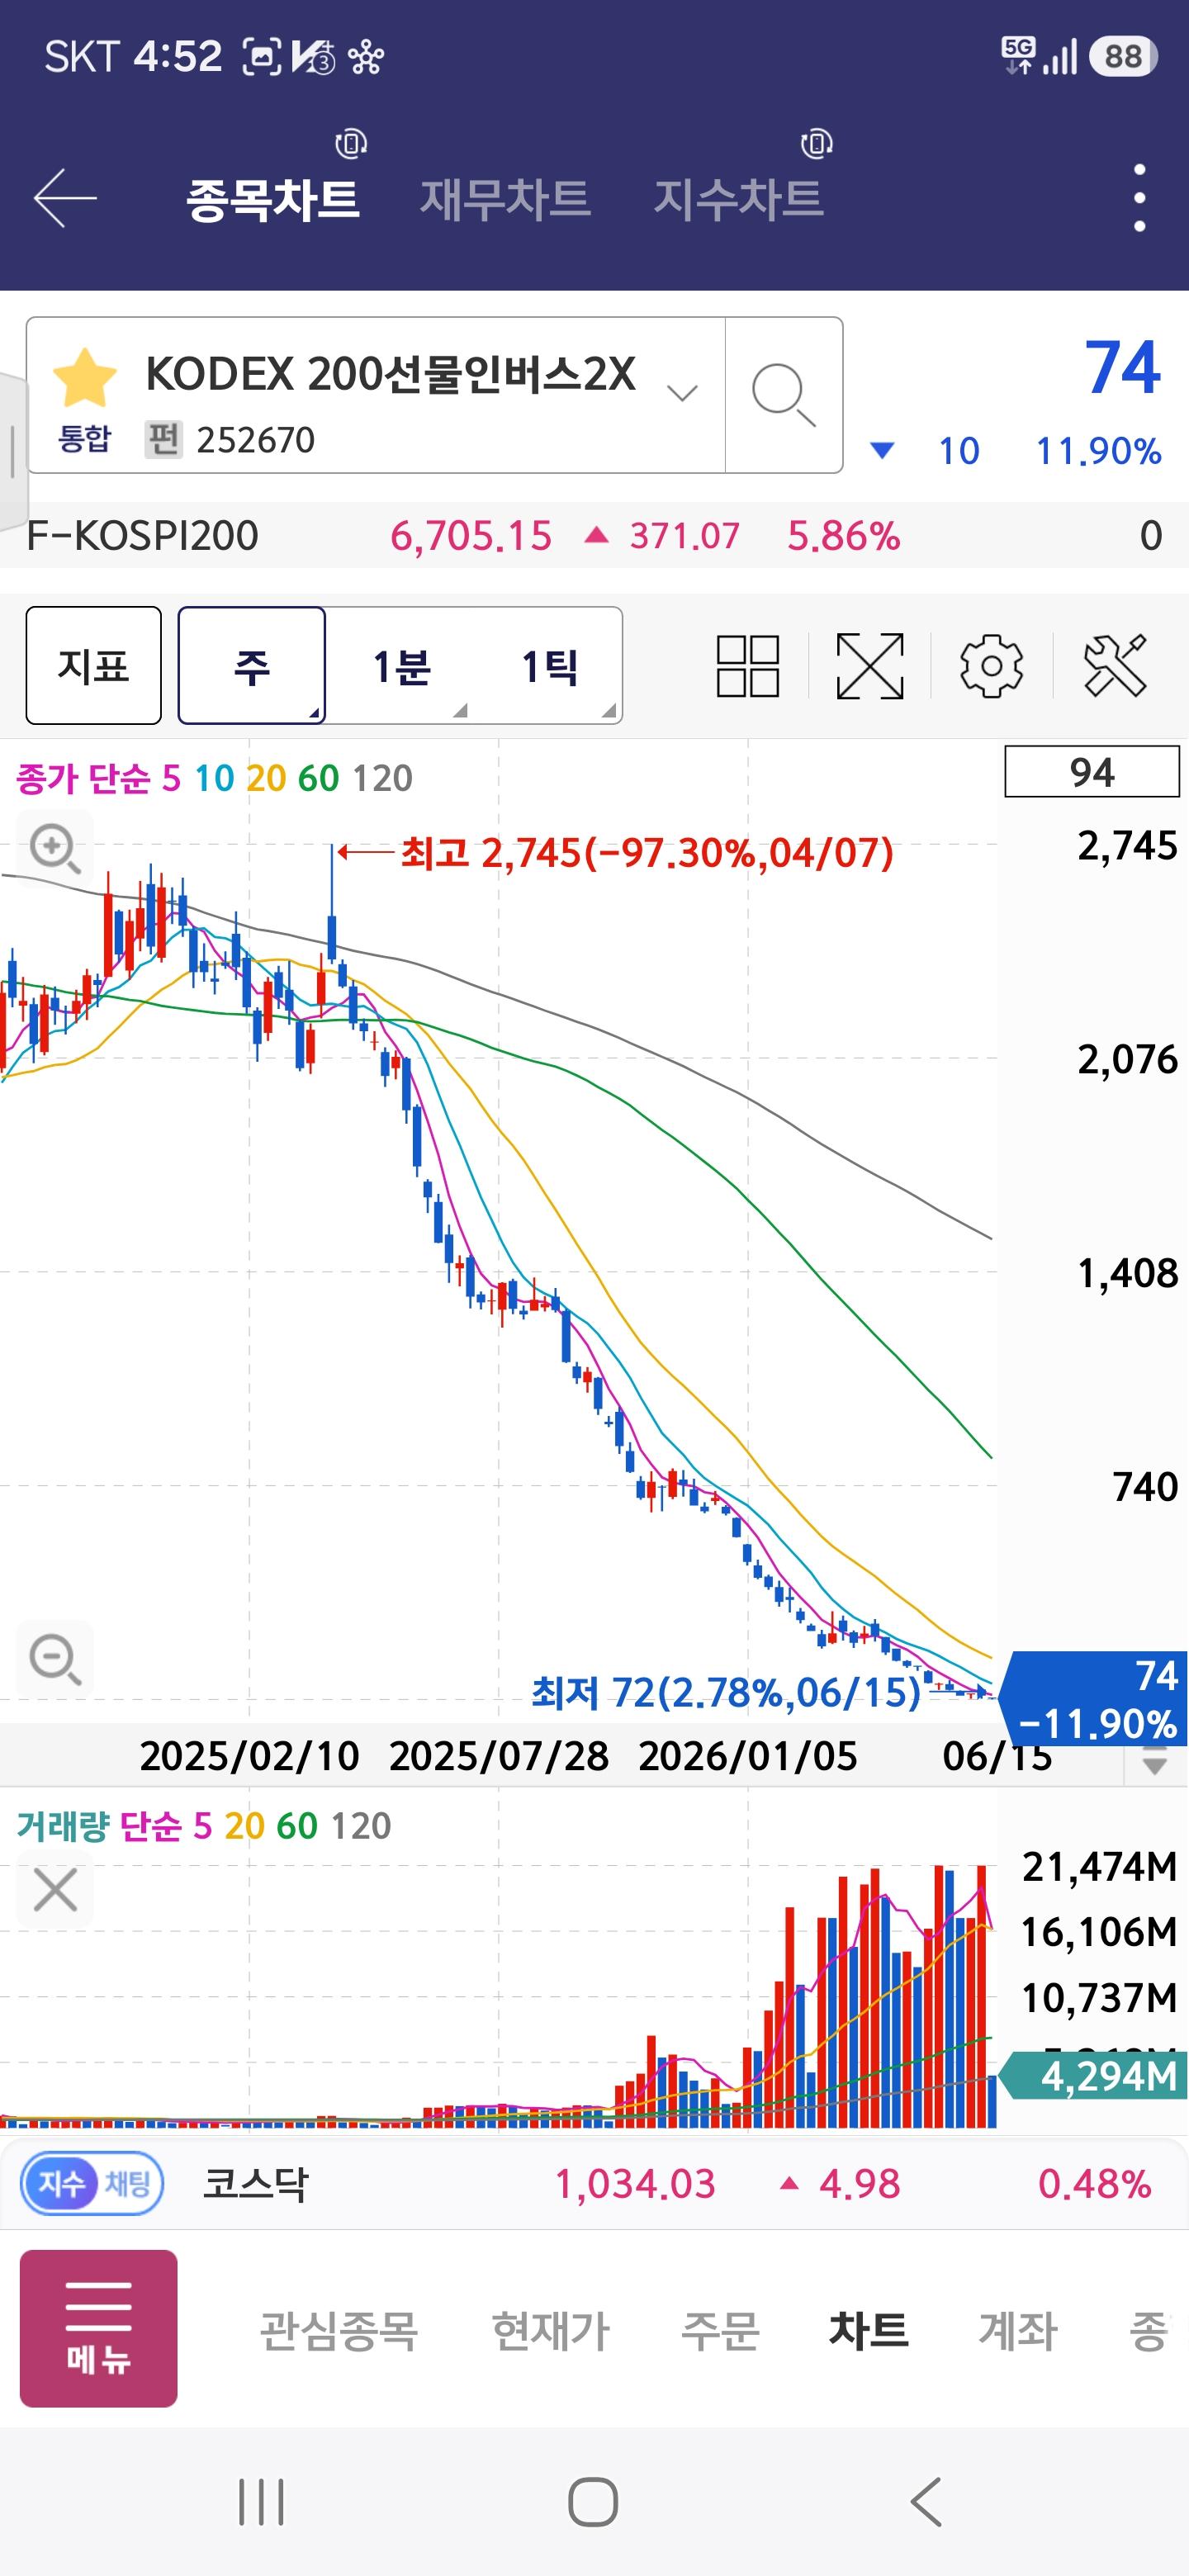
Task: Tap the battery 88 status indicator
Action: tap(1123, 56)
